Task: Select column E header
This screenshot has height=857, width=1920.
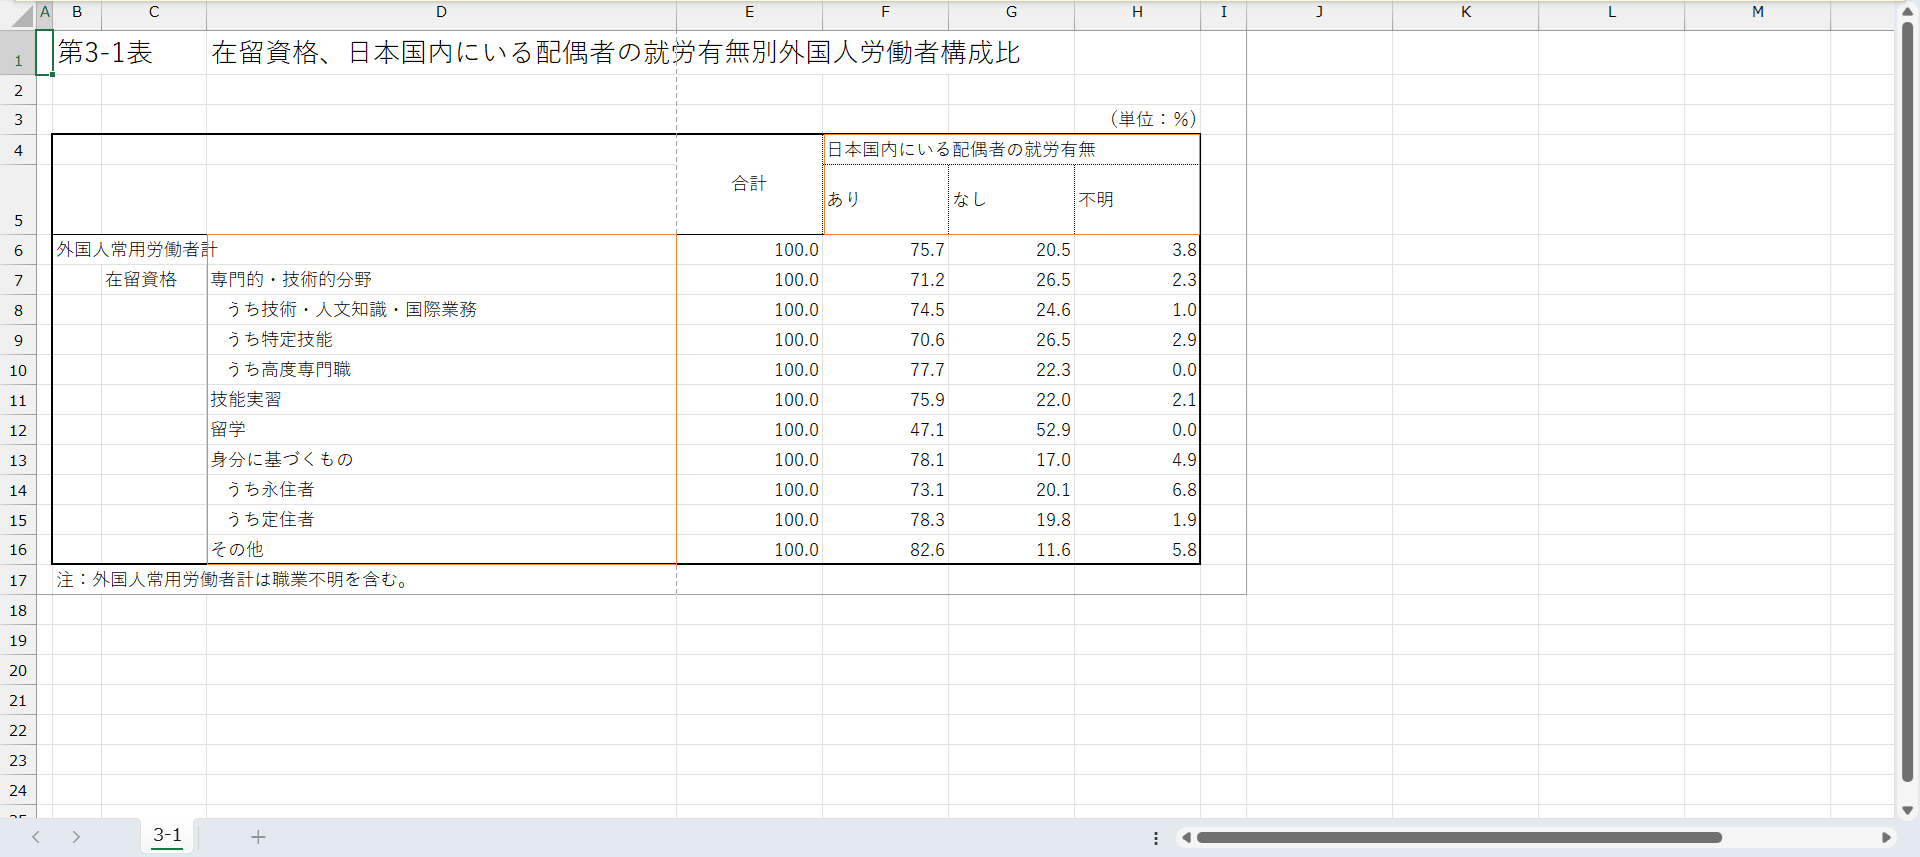Action: [749, 12]
